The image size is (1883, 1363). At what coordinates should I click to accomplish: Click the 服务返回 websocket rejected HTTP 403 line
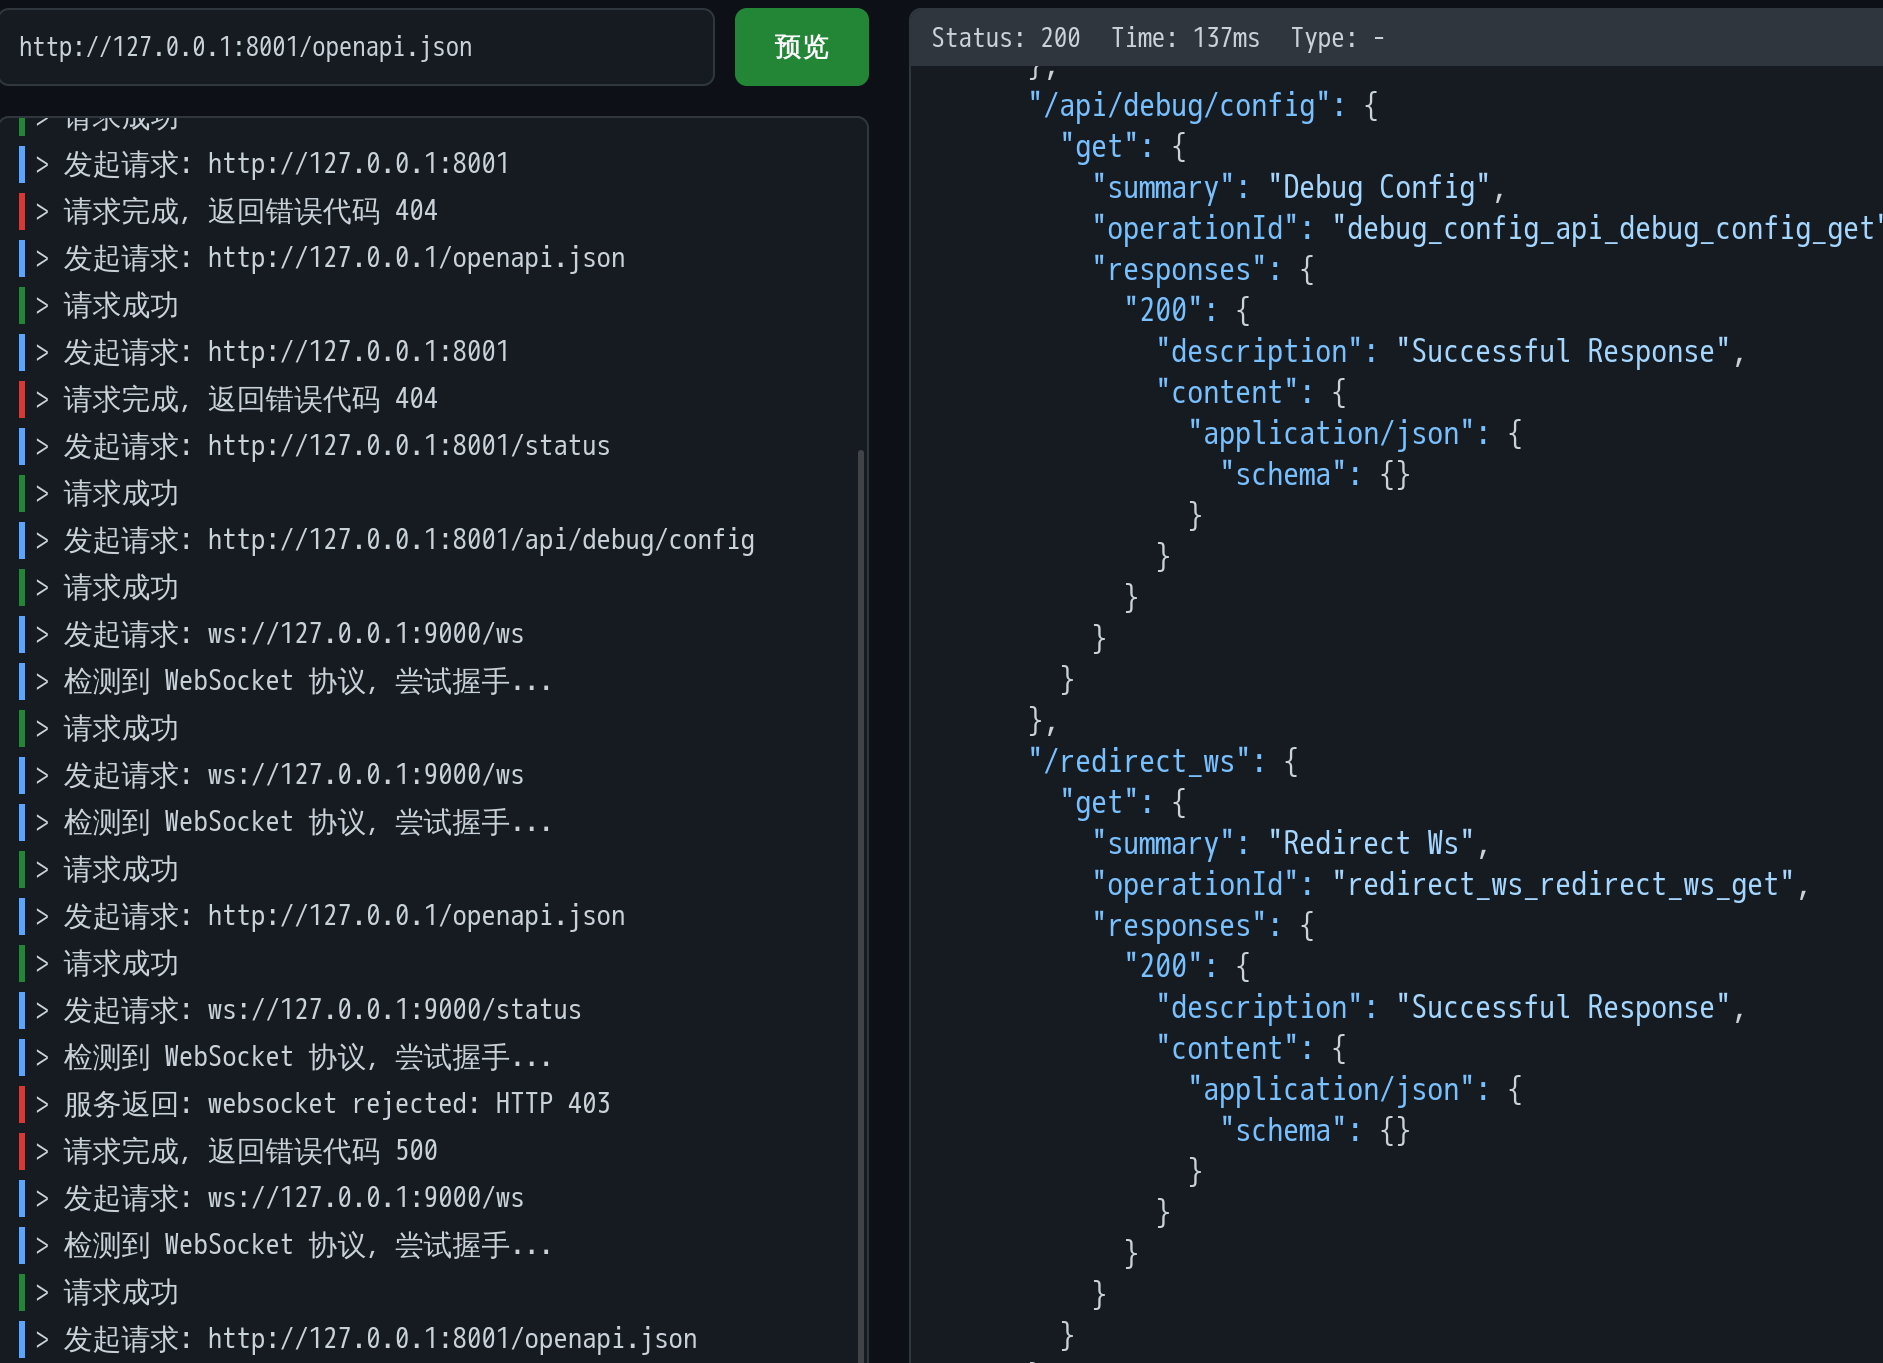point(336,1104)
